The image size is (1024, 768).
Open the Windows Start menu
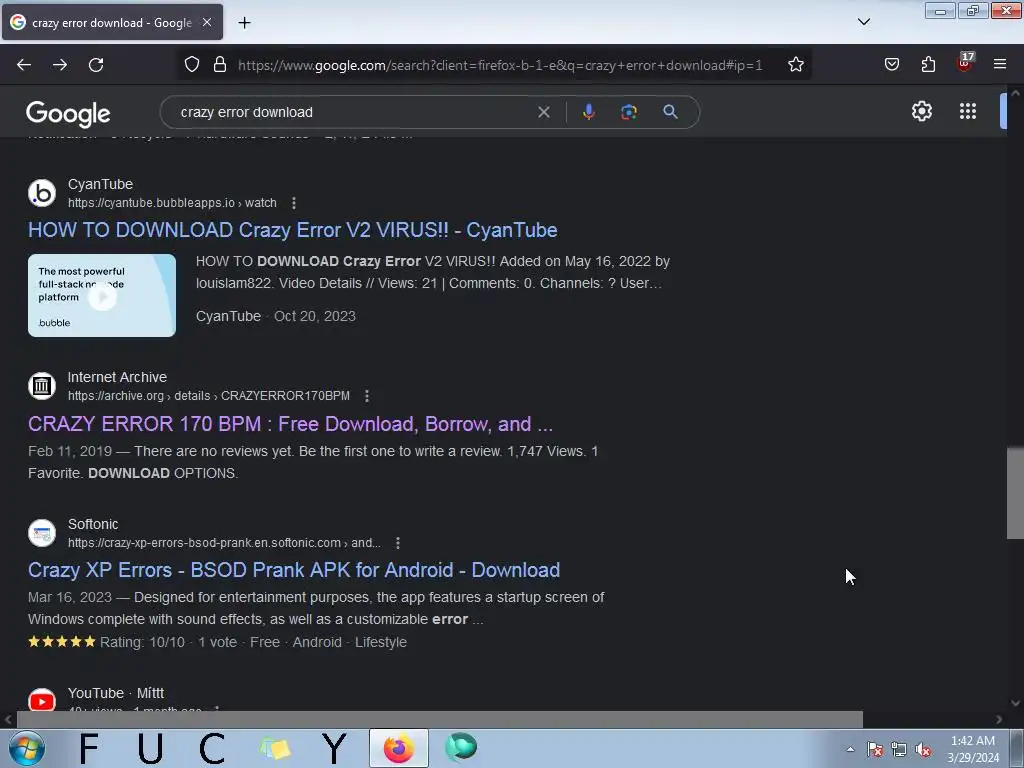click(x=26, y=748)
